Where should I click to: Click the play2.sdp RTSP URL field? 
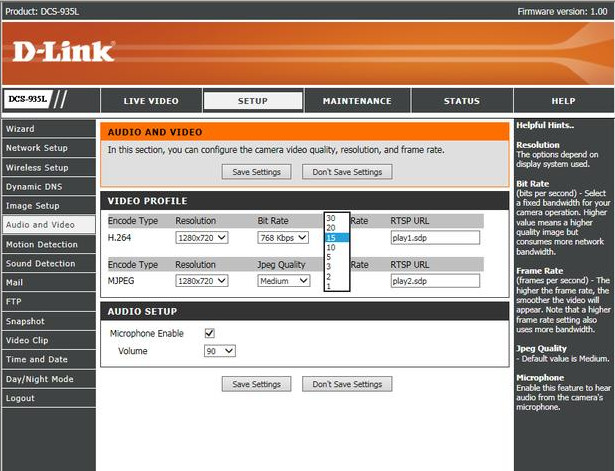pyautogui.click(x=435, y=281)
